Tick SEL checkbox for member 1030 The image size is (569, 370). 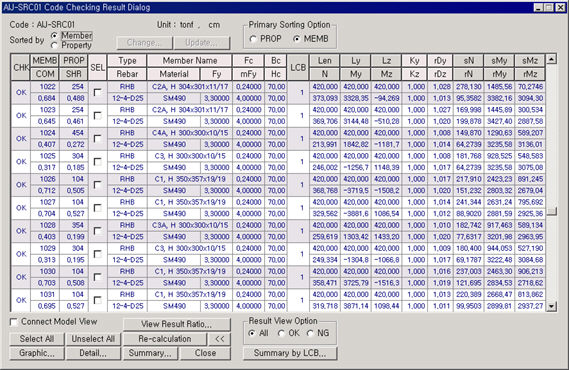point(97,277)
